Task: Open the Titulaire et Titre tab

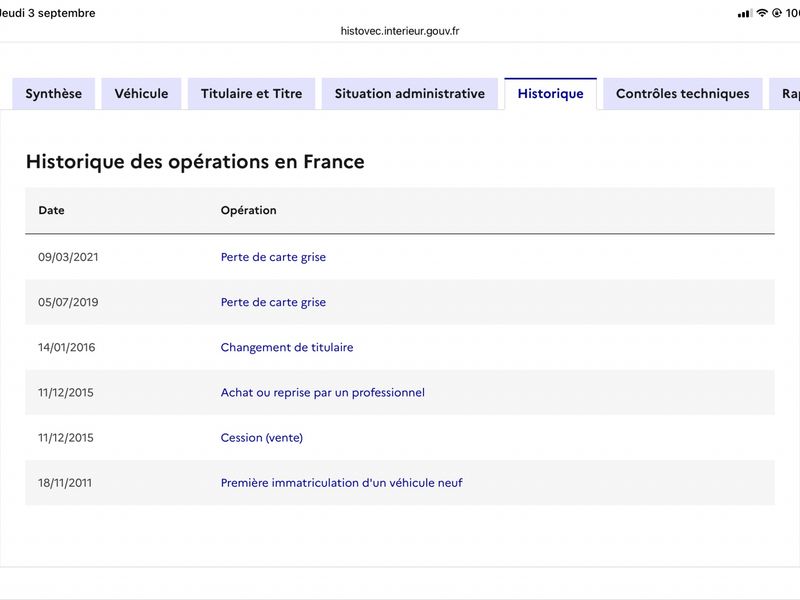Action: [252, 94]
